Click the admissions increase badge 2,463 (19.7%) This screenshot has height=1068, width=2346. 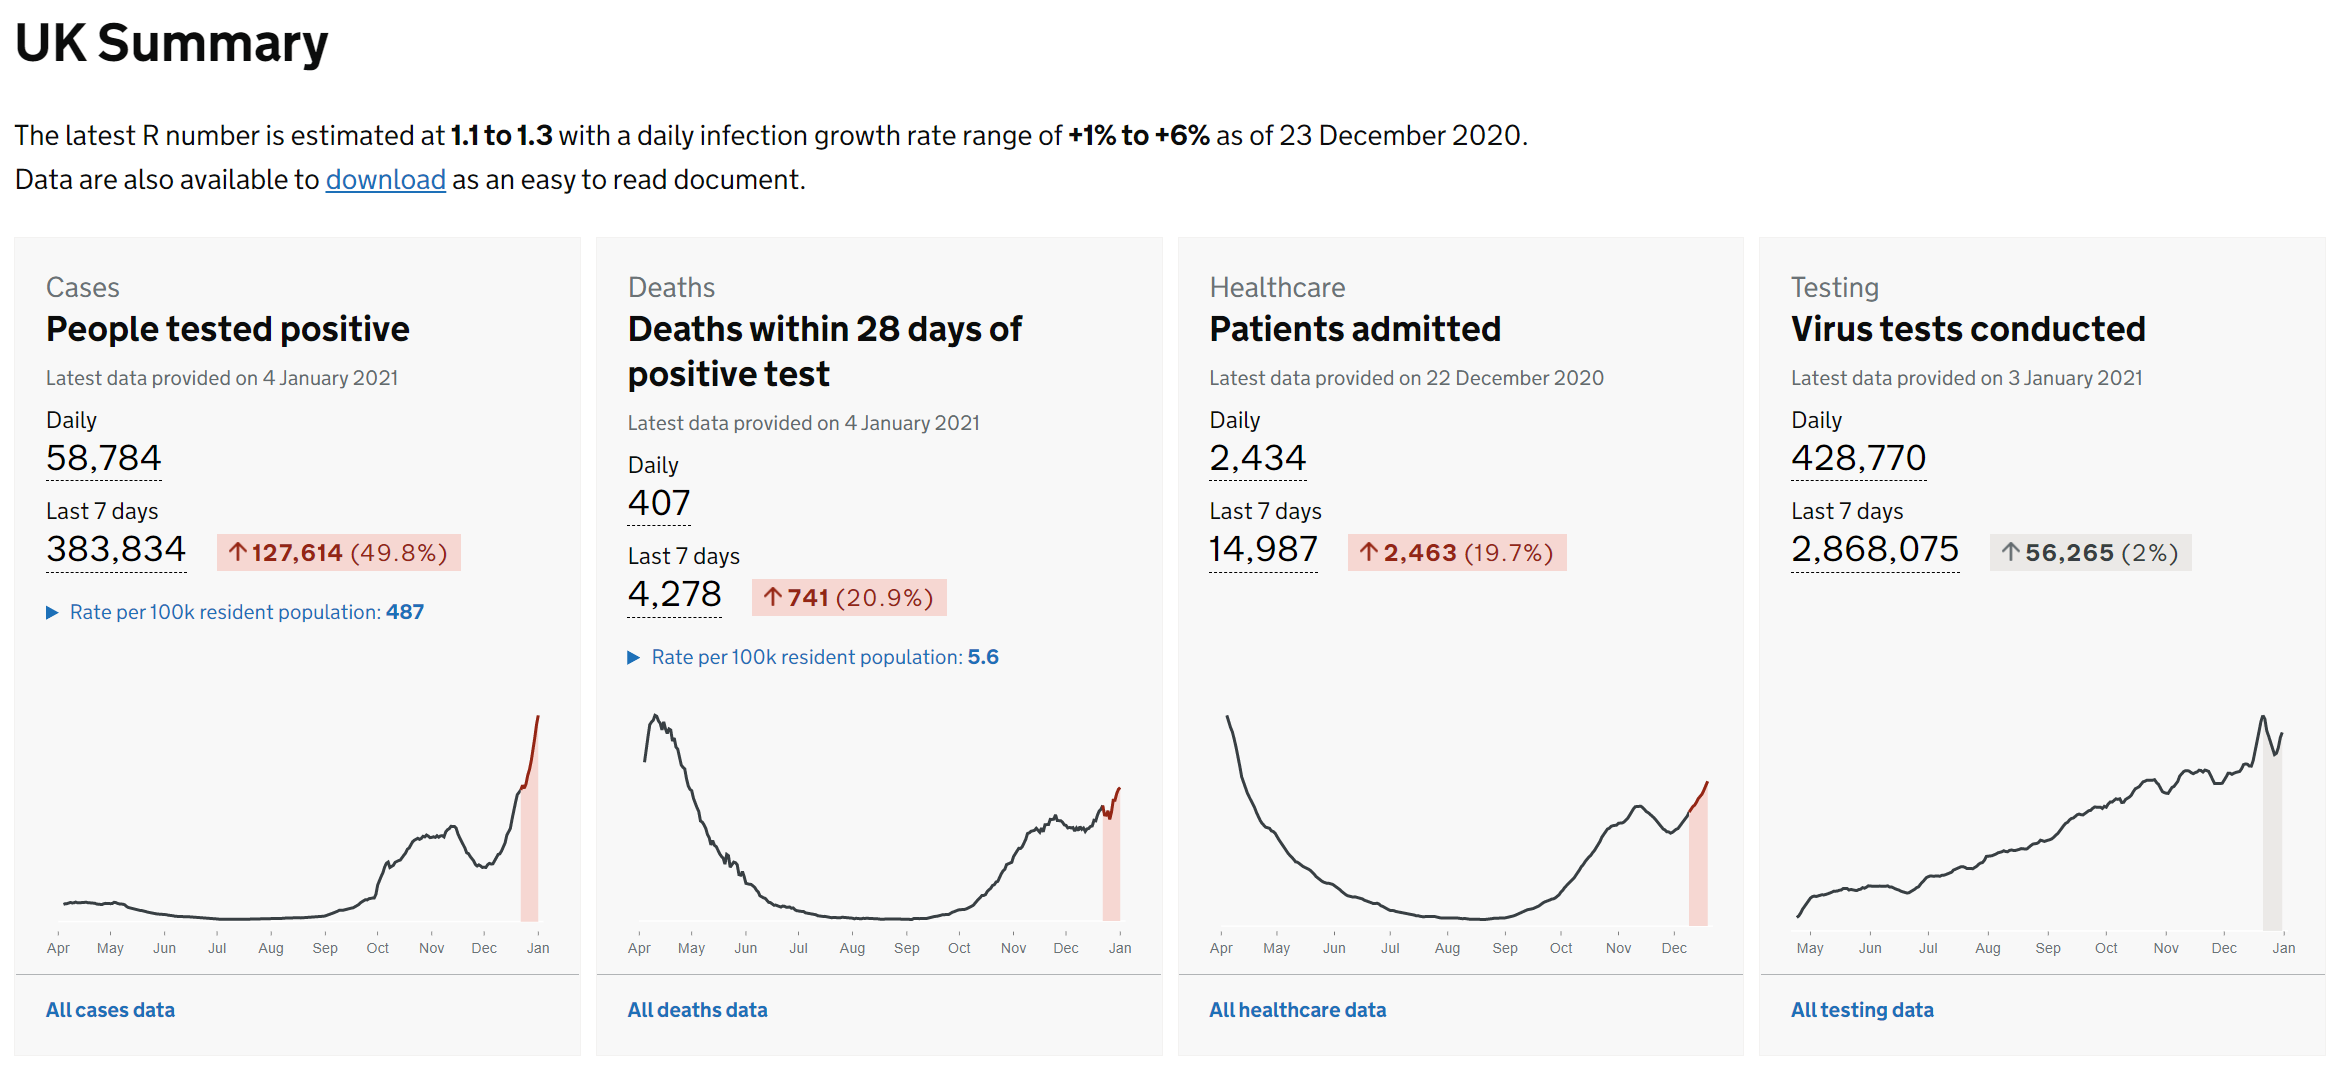click(1456, 553)
